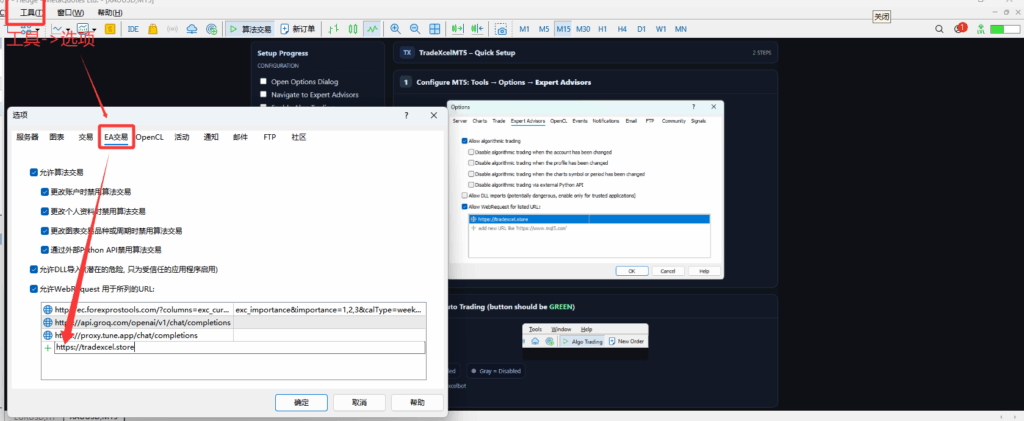Viewport: 1024px width, 421px height.
Task: Click the zoom out magnifier icon
Action: pyautogui.click(x=415, y=29)
